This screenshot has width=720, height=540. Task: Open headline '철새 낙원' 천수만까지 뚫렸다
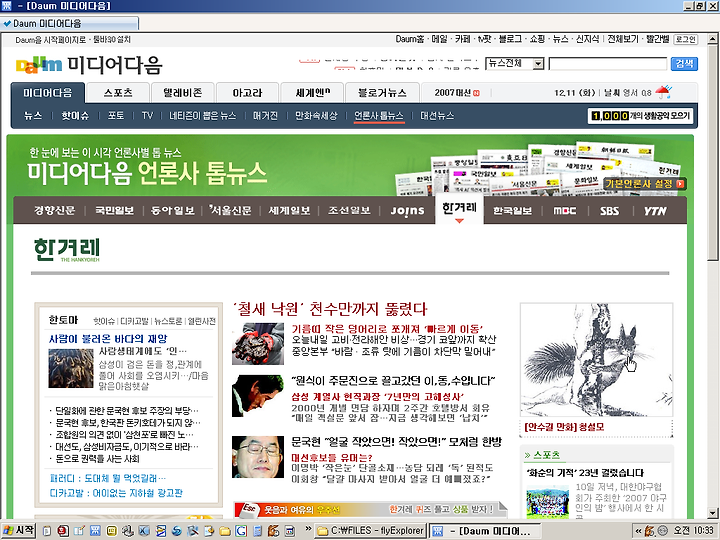click(x=330, y=309)
